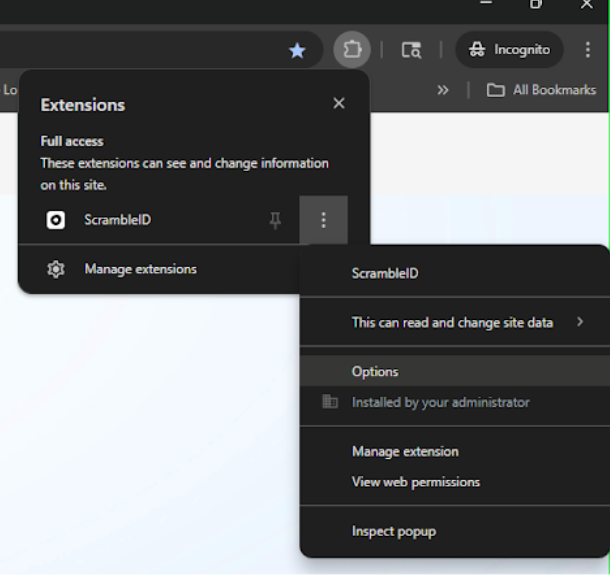
Task: Minimize the browser window
Action: point(486,3)
